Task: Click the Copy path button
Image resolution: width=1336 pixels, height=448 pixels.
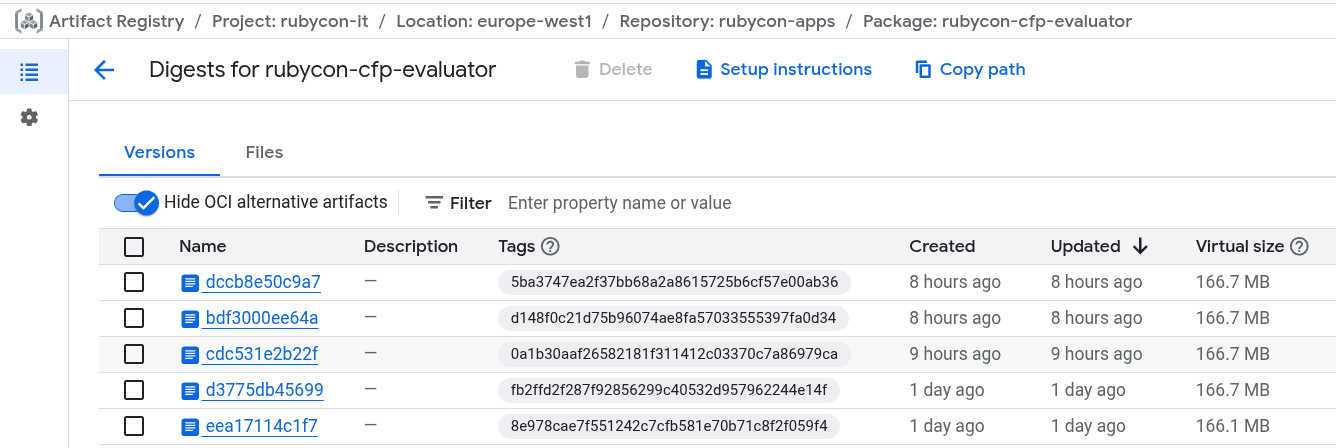Action: click(x=969, y=70)
